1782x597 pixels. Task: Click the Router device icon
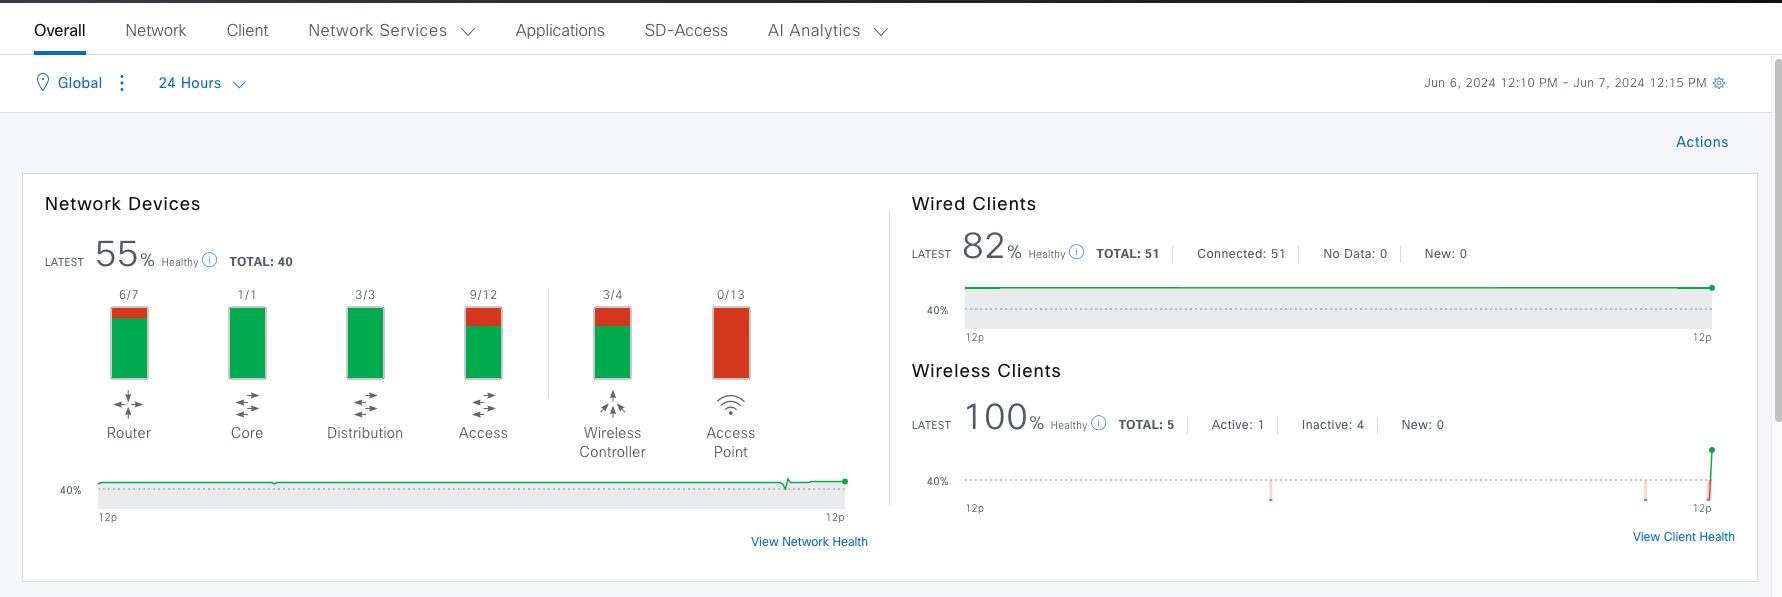(x=128, y=404)
